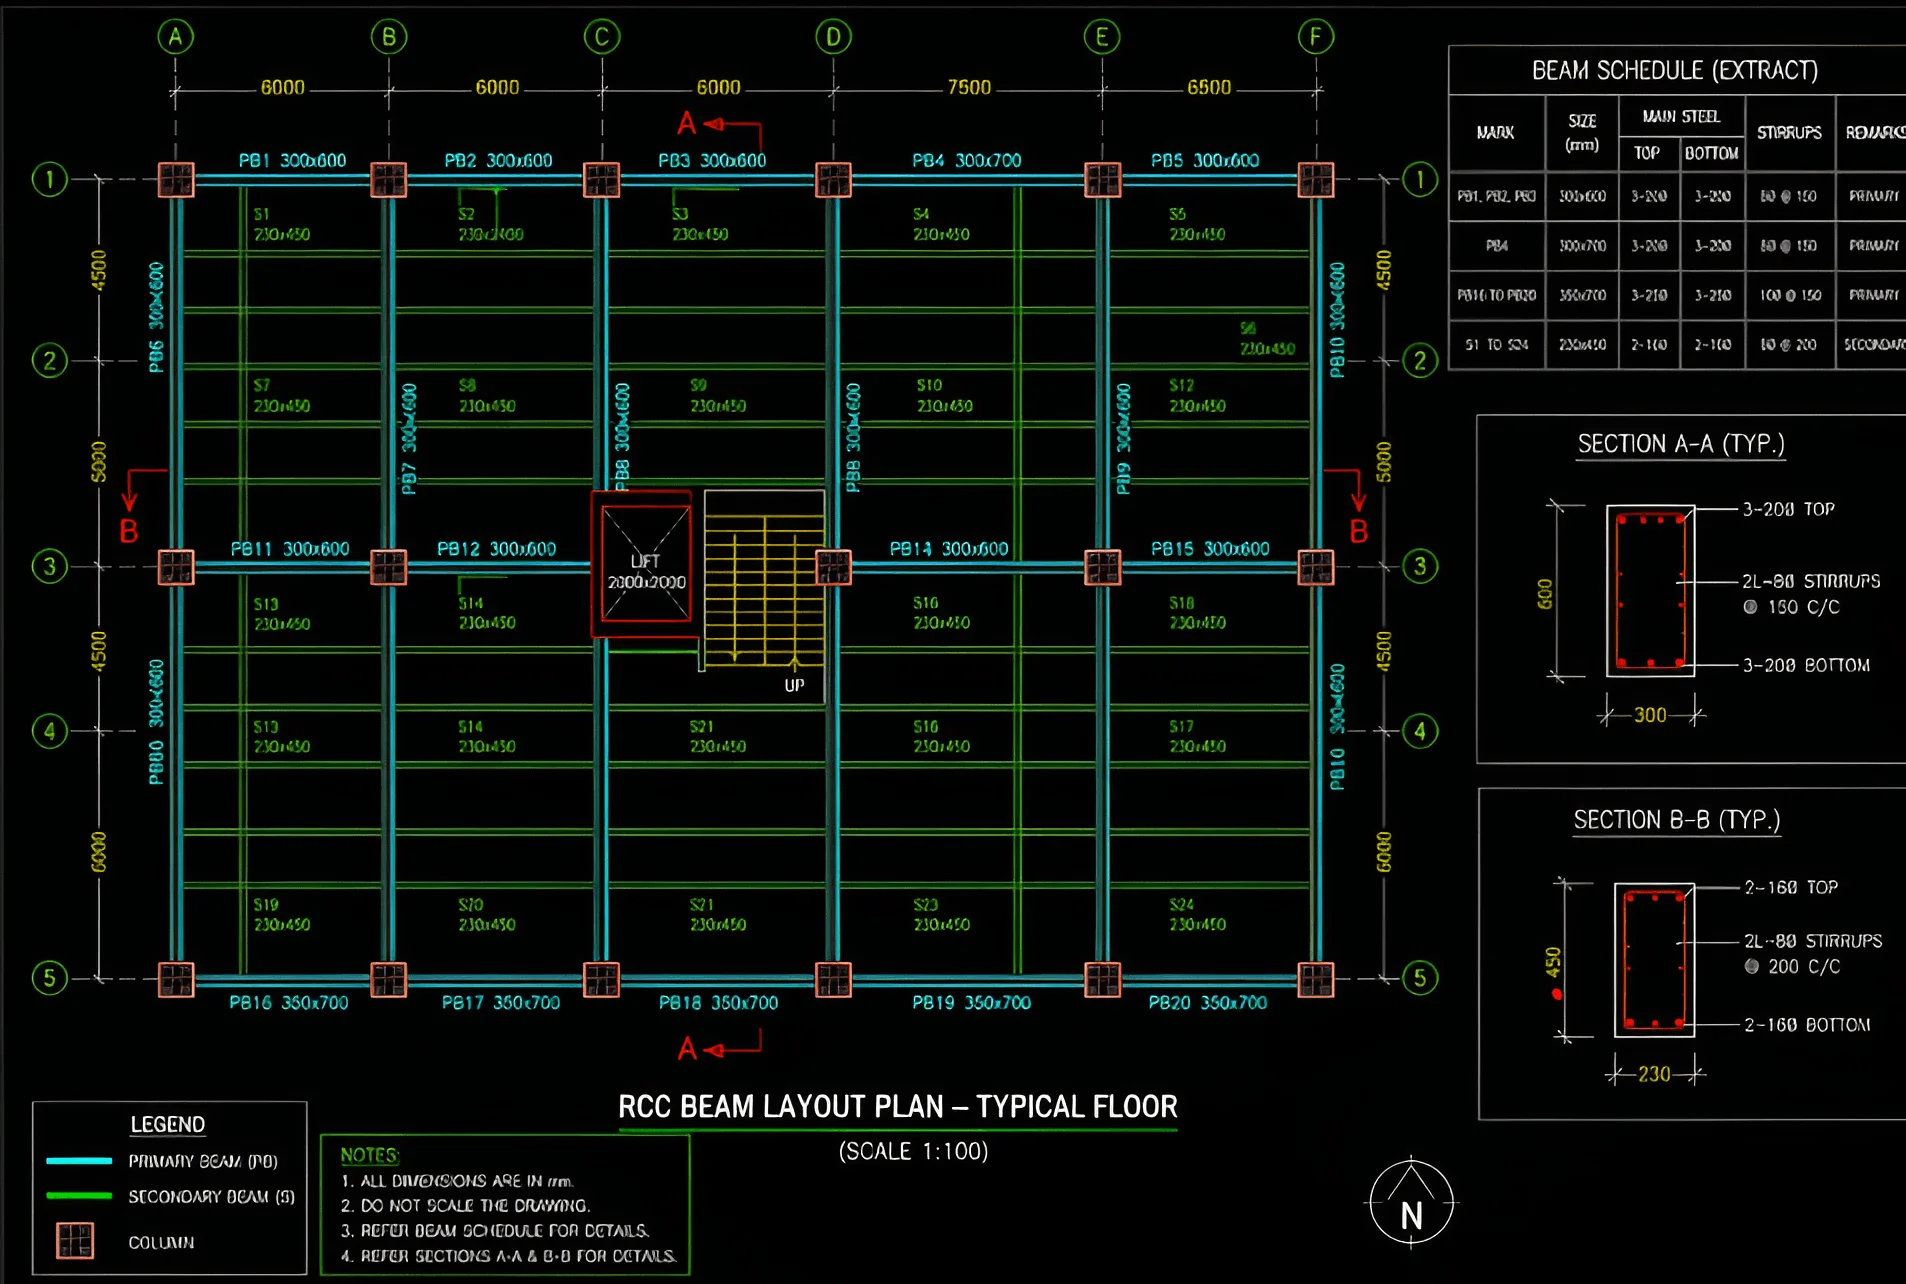Click the north arrow compass symbol

tap(1411, 1204)
